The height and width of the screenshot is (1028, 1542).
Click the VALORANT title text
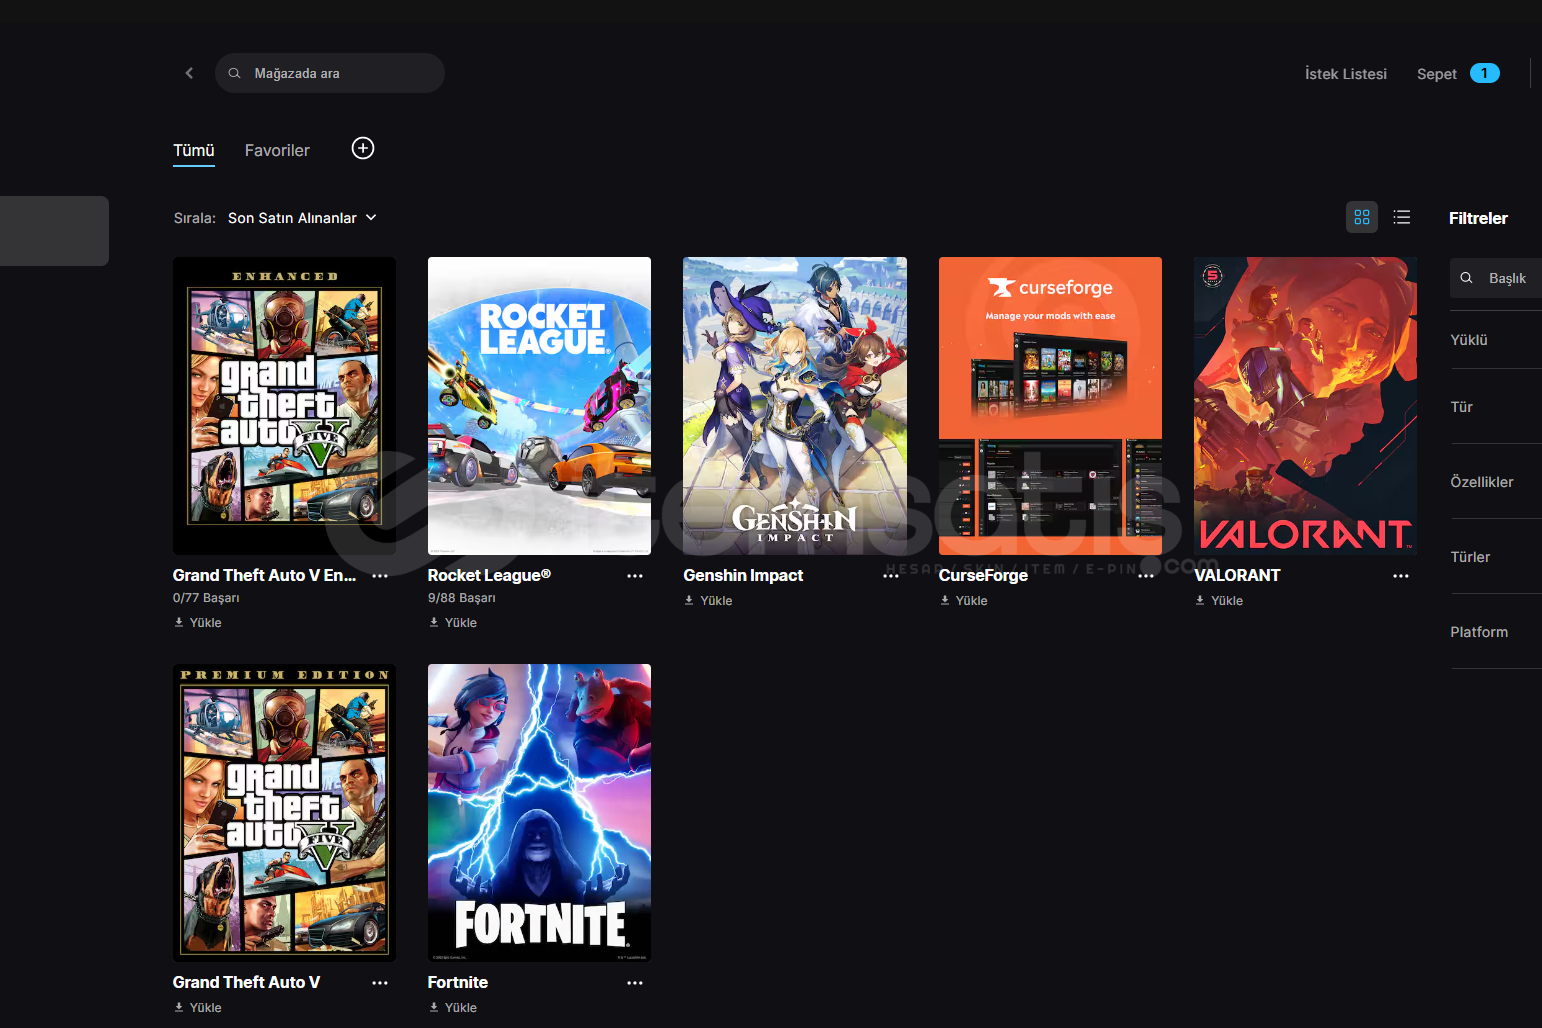tap(1237, 575)
